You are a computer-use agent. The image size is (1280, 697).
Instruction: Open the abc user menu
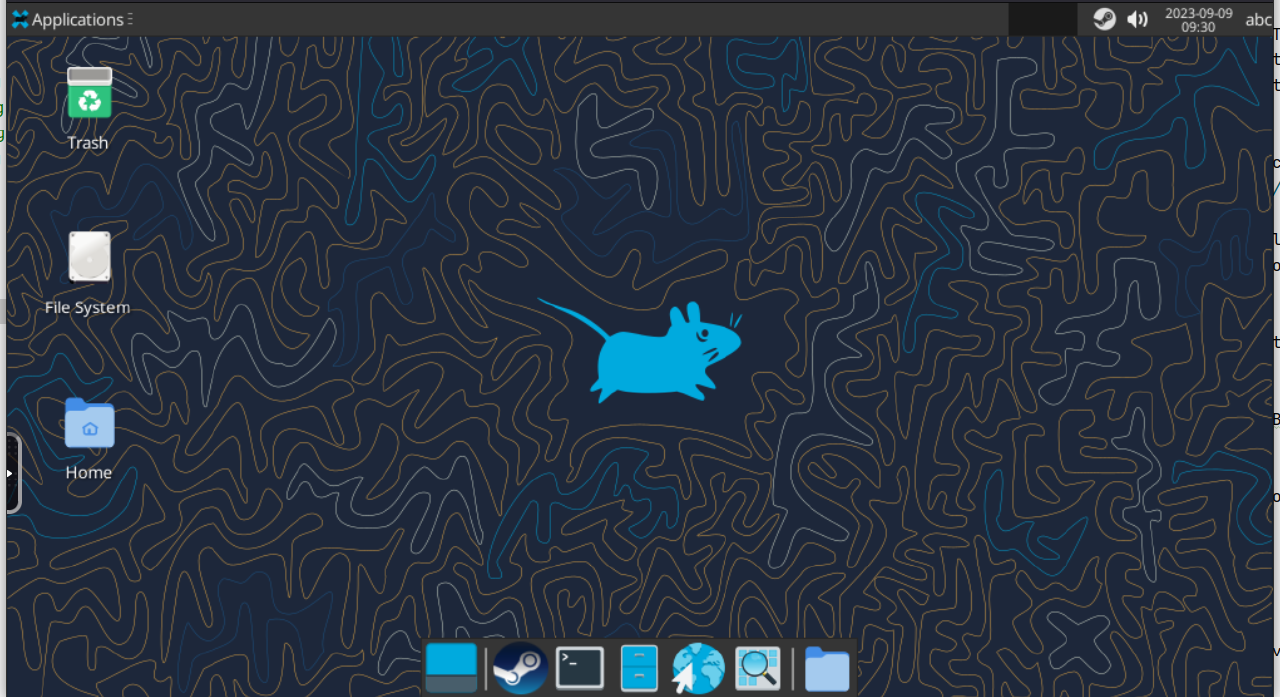coord(1258,20)
